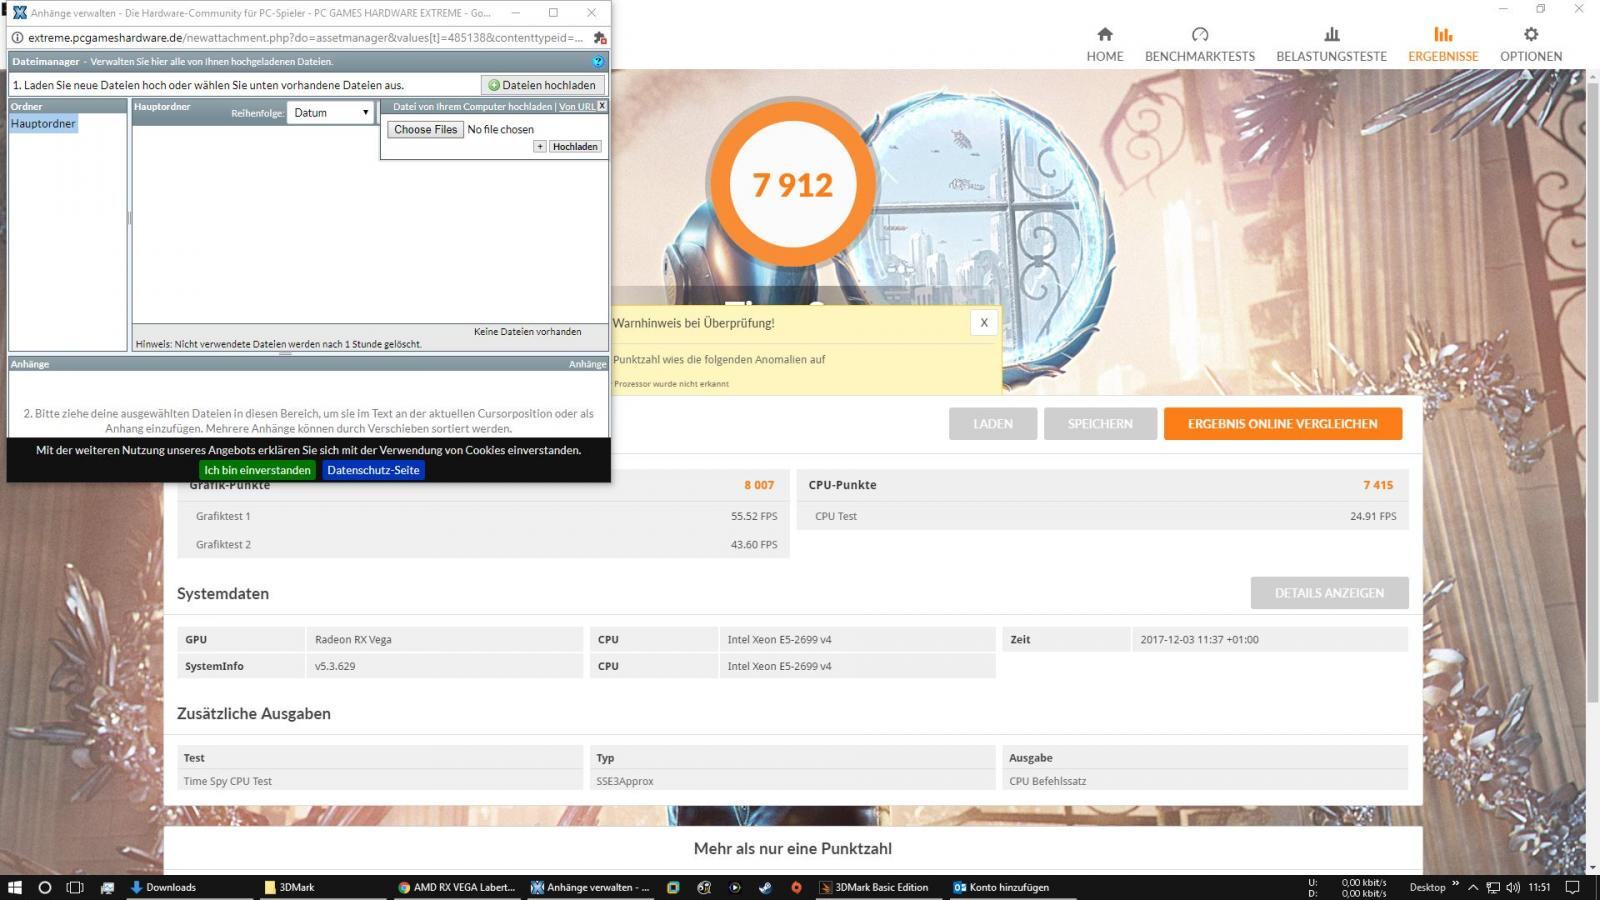Screen dimensions: 1600x900
Task: Switch to Anhänge verwalten taskbar window
Action: pos(590,887)
